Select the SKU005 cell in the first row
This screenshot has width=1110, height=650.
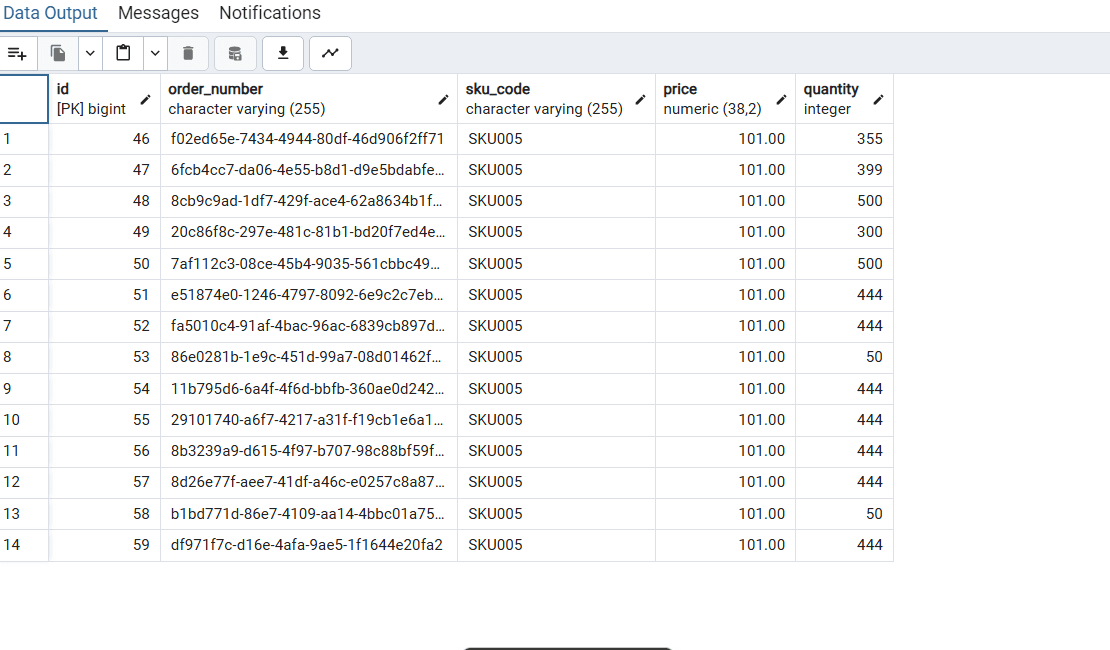click(555, 138)
